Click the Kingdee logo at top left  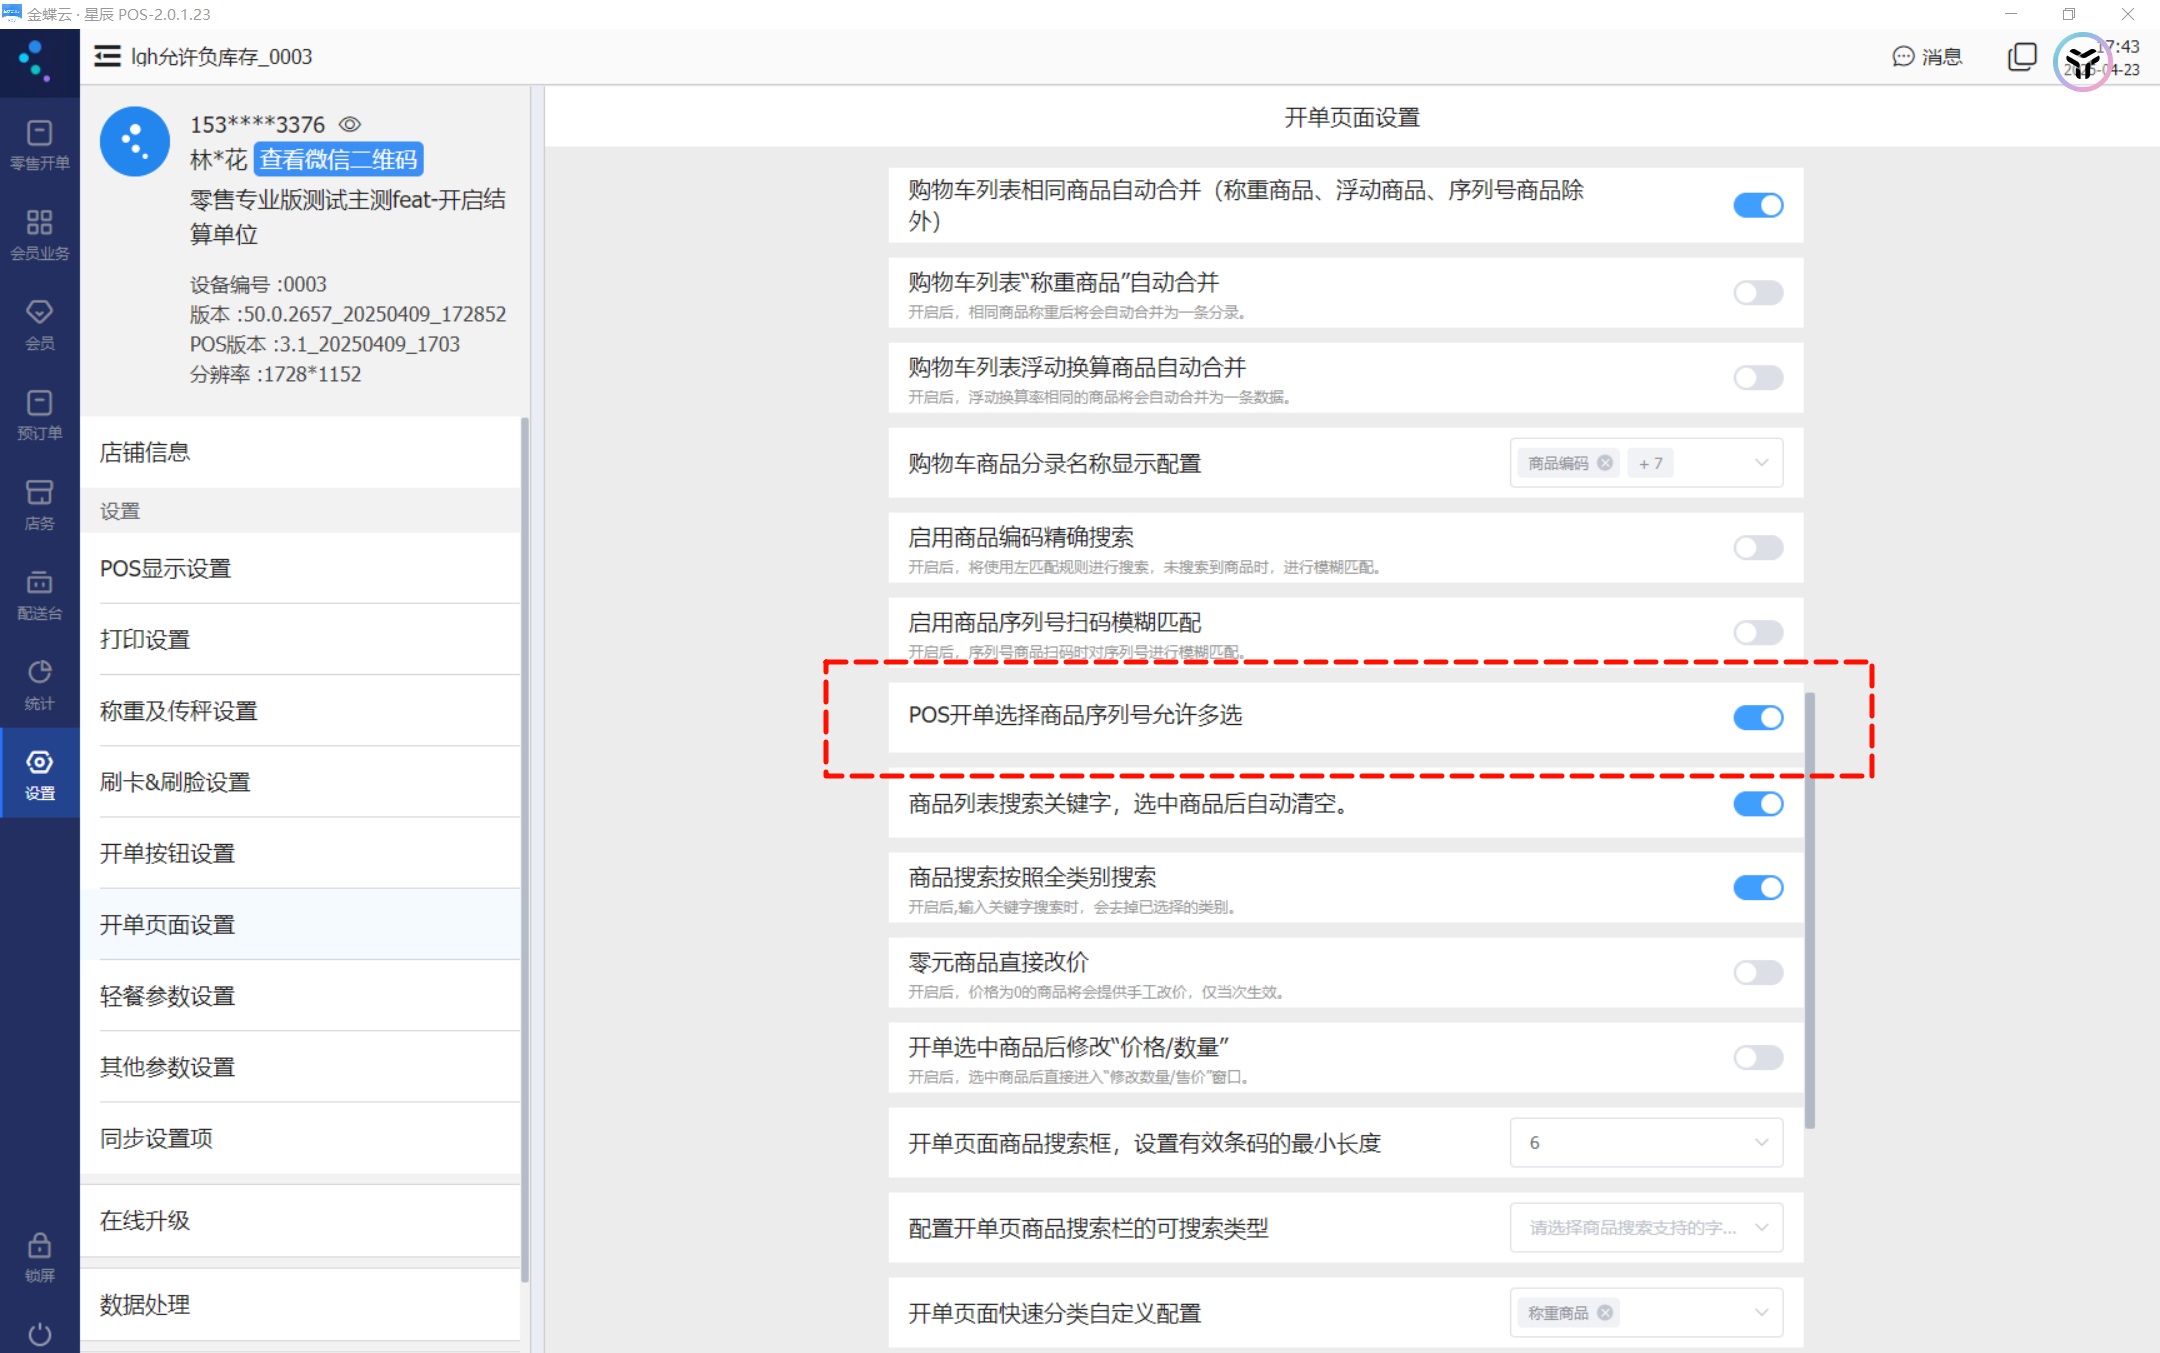pyautogui.click(x=35, y=60)
